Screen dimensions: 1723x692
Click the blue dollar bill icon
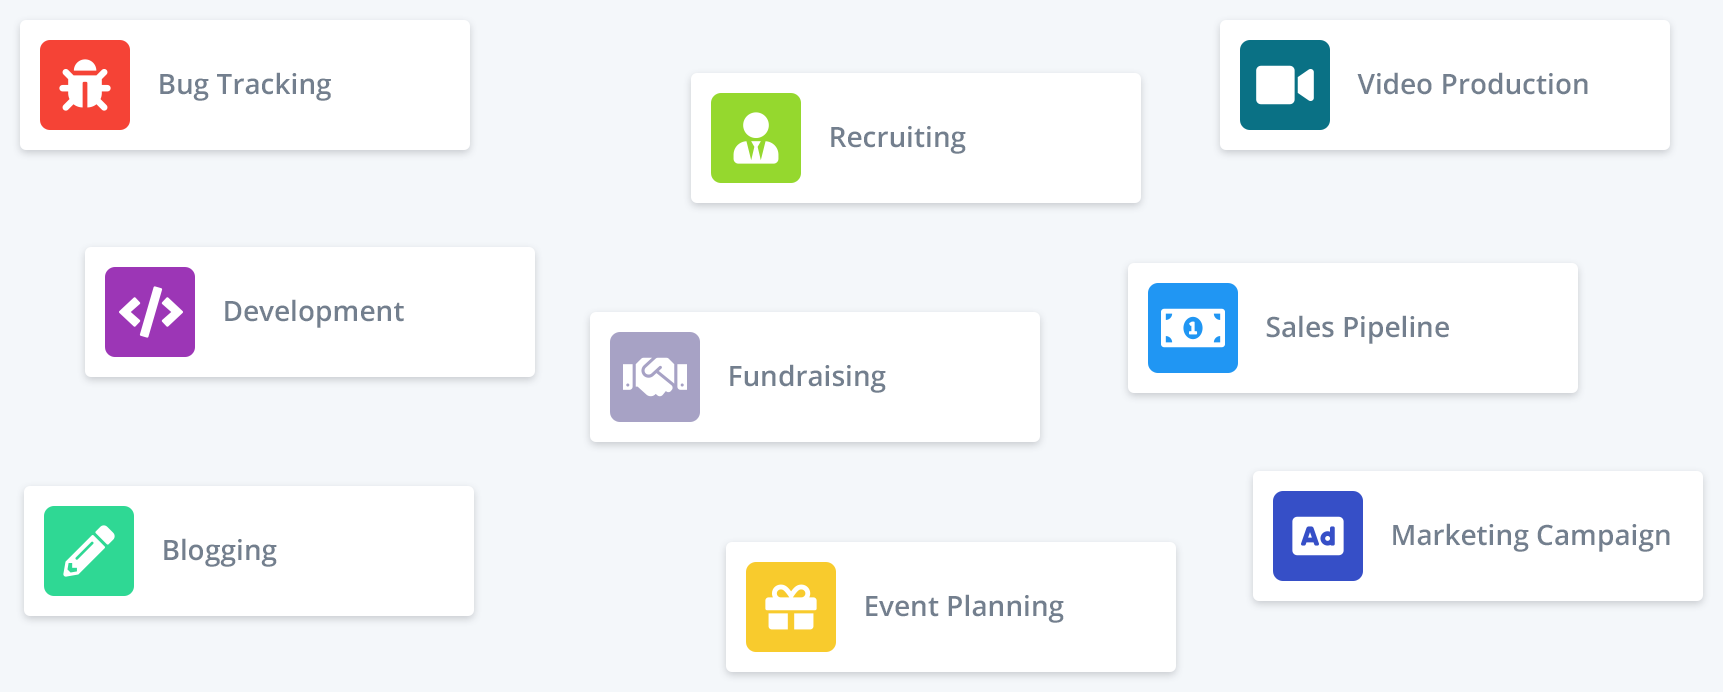click(1193, 328)
